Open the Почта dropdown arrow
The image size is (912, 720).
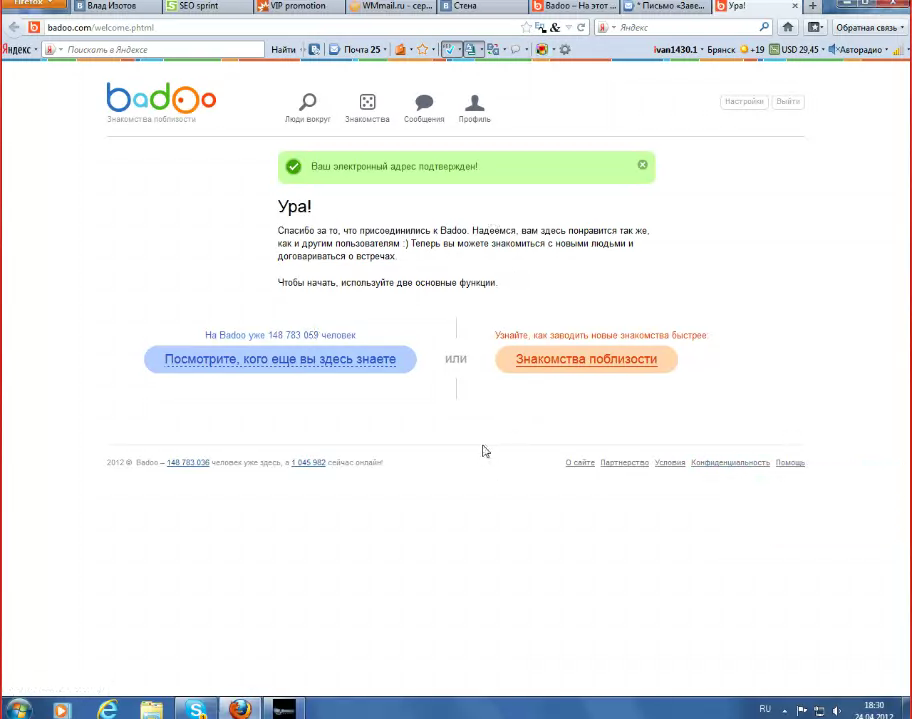385,49
